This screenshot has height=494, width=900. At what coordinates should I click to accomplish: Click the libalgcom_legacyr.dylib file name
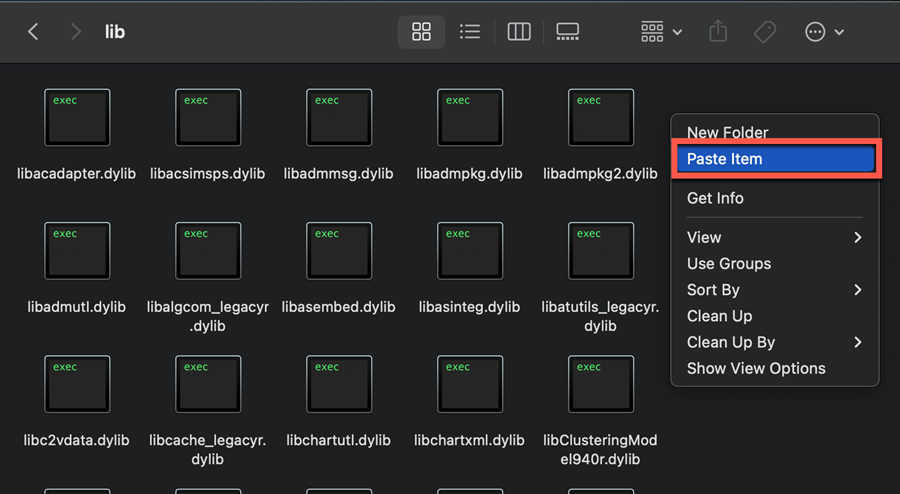(x=208, y=316)
